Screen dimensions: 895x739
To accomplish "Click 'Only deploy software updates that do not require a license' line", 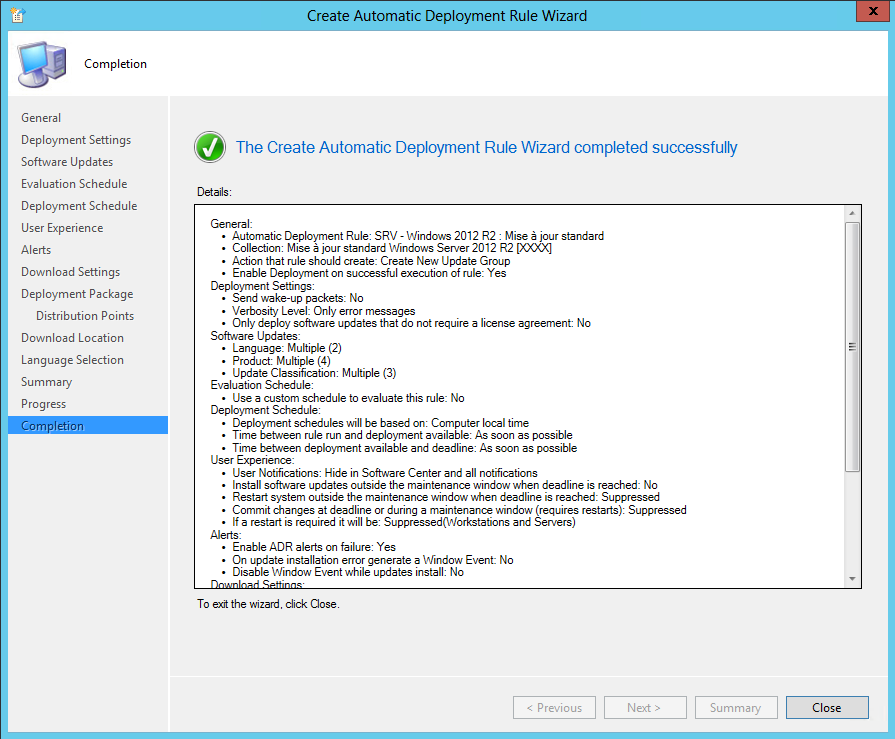I will pyautogui.click(x=411, y=323).
